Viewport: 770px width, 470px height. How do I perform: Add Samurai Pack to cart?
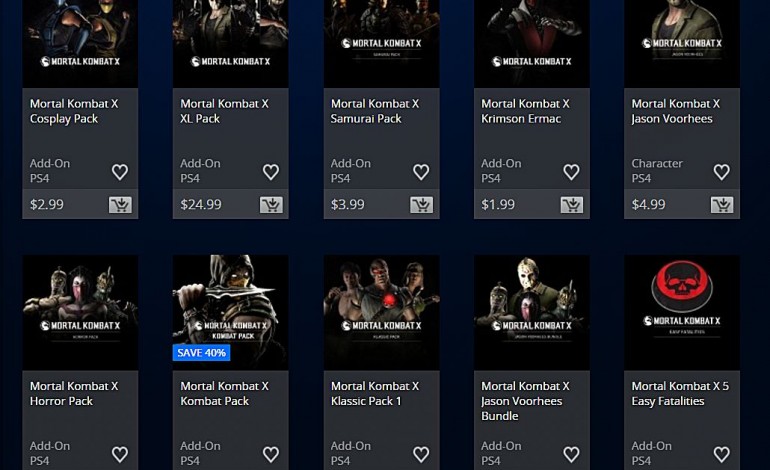(x=421, y=204)
